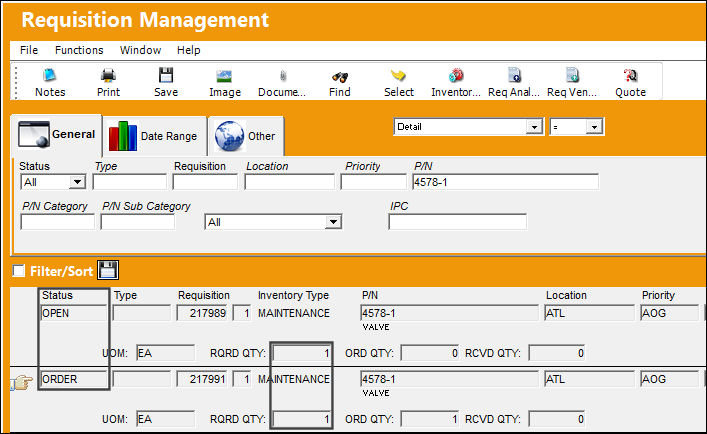707x434 pixels.
Task: Click ORD QTY value in requisition 217991 row
Action: tap(430, 419)
